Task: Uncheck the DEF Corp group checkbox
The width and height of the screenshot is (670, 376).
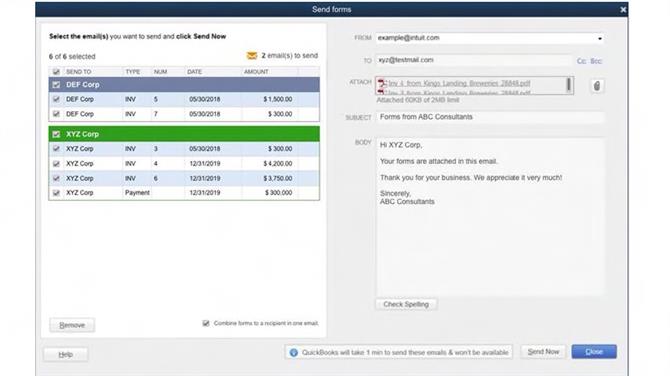Action: coord(56,85)
